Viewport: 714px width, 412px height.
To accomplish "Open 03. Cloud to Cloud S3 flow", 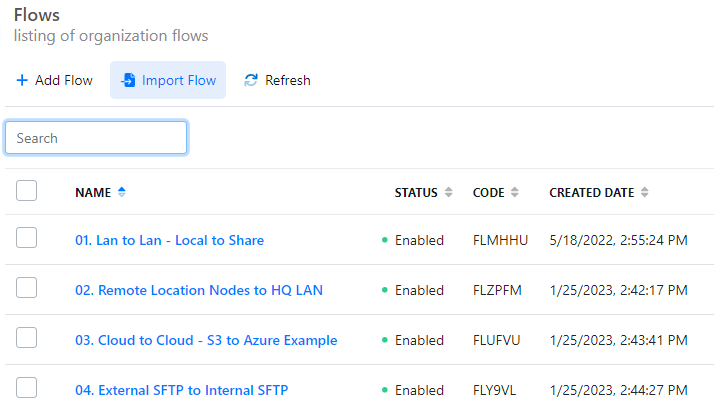I will tap(206, 340).
